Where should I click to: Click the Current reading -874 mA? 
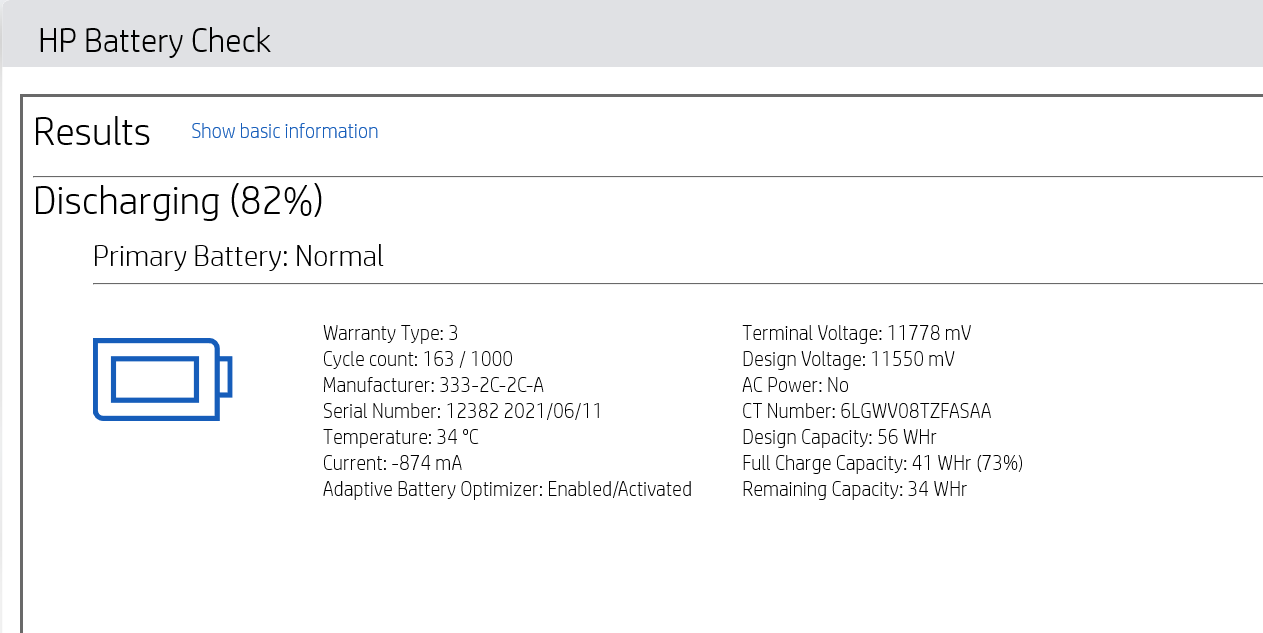pyautogui.click(x=391, y=463)
